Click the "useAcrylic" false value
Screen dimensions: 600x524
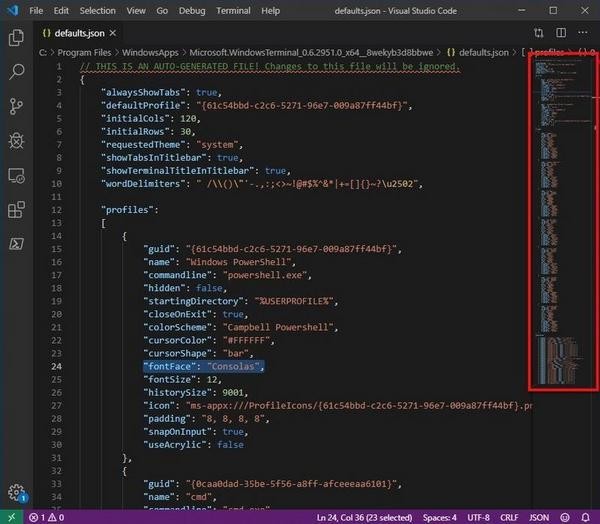point(230,445)
